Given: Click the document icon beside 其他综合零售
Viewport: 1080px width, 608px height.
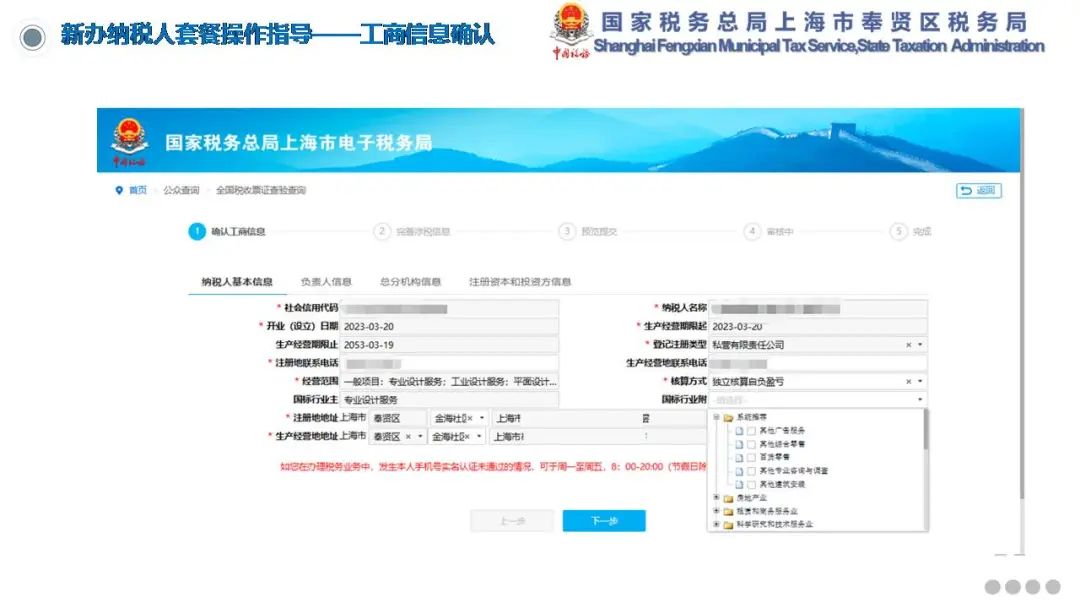Looking at the screenshot, I should (x=740, y=445).
